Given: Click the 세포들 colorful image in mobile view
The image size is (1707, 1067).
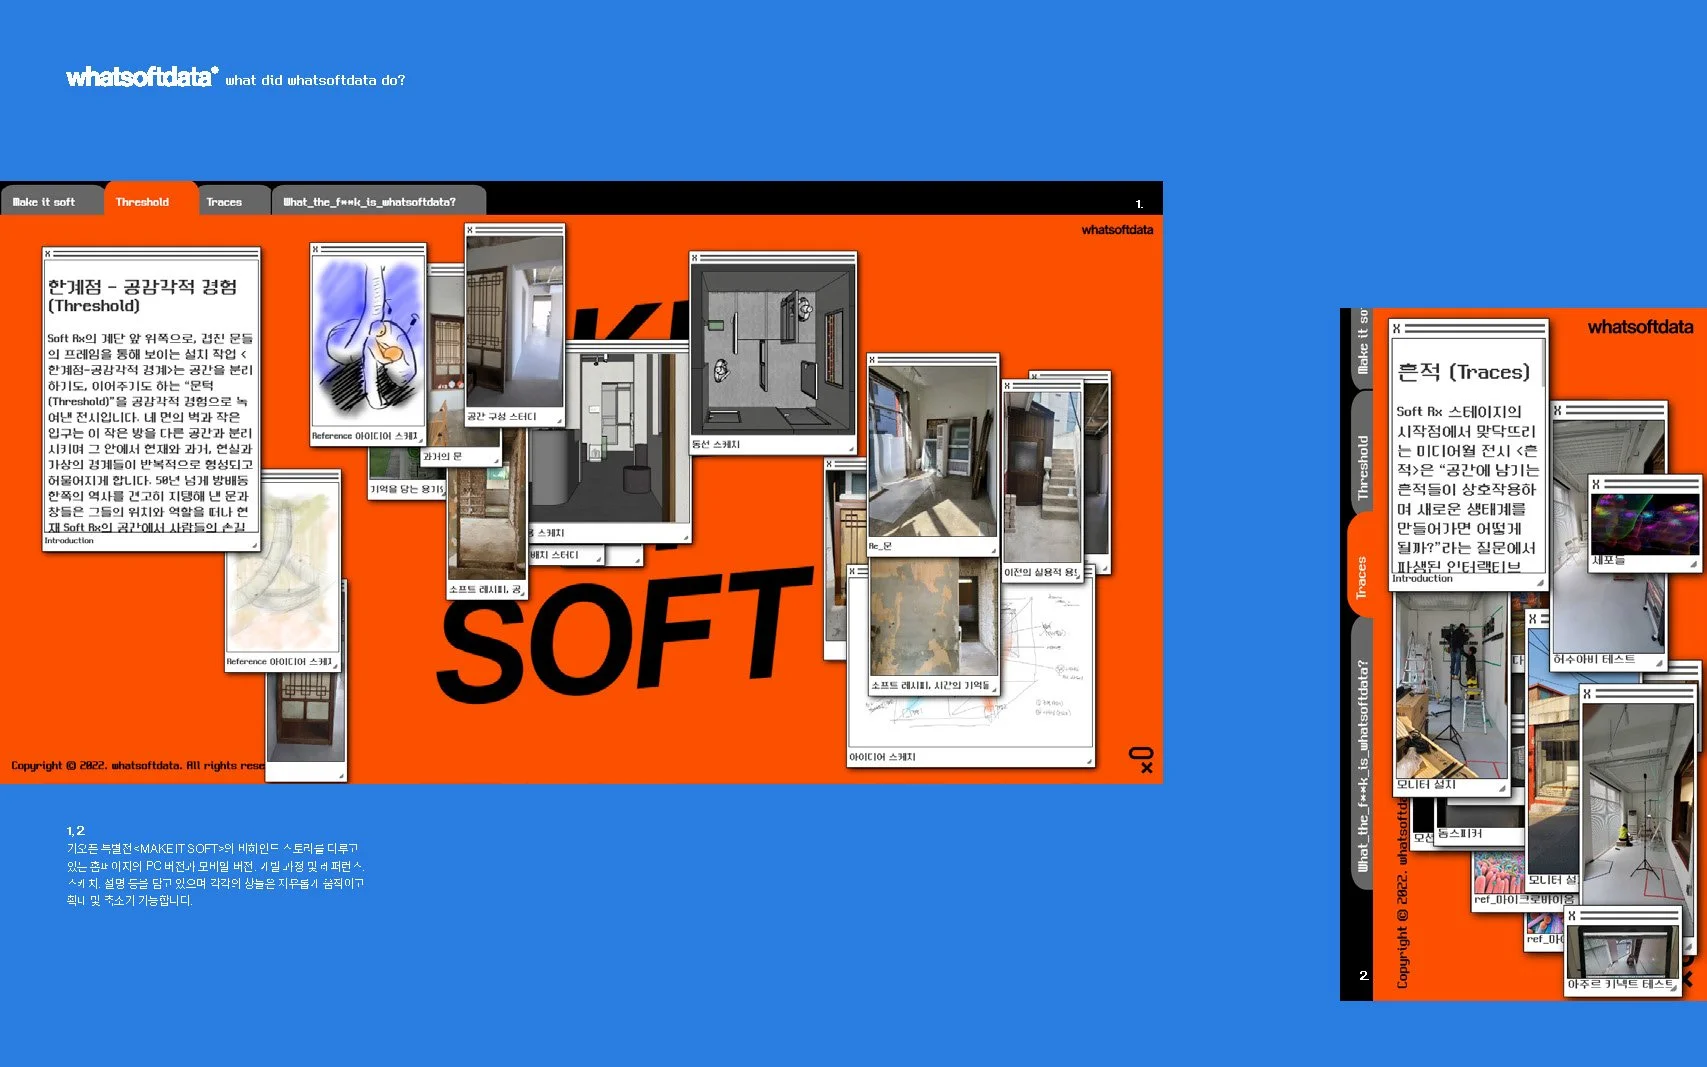Looking at the screenshot, I should coord(1645,524).
